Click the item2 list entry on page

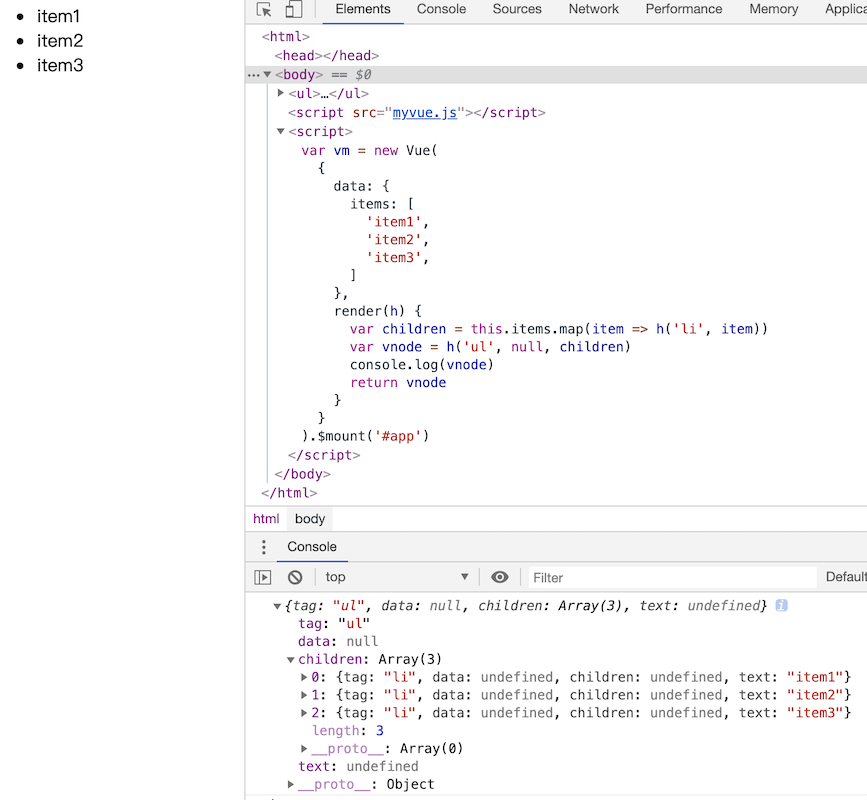60,41
